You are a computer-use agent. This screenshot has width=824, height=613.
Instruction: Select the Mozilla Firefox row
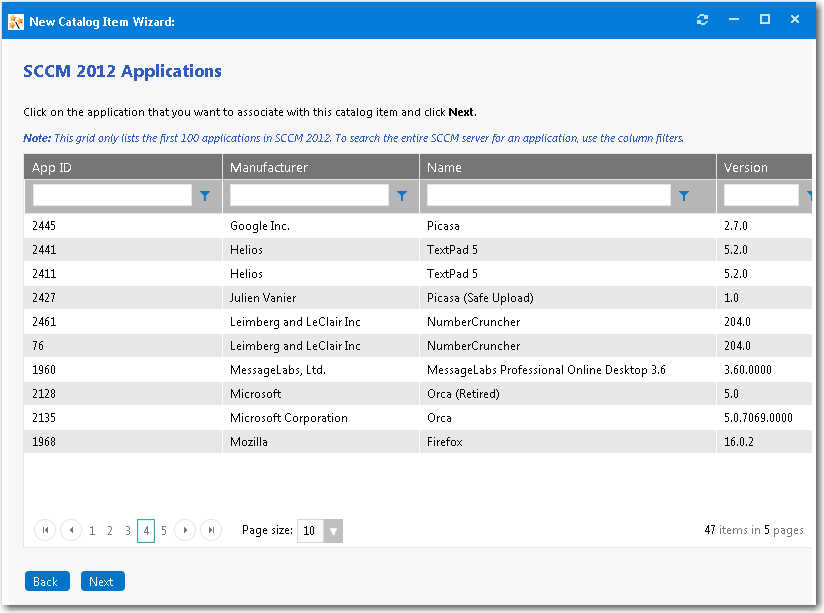400,441
